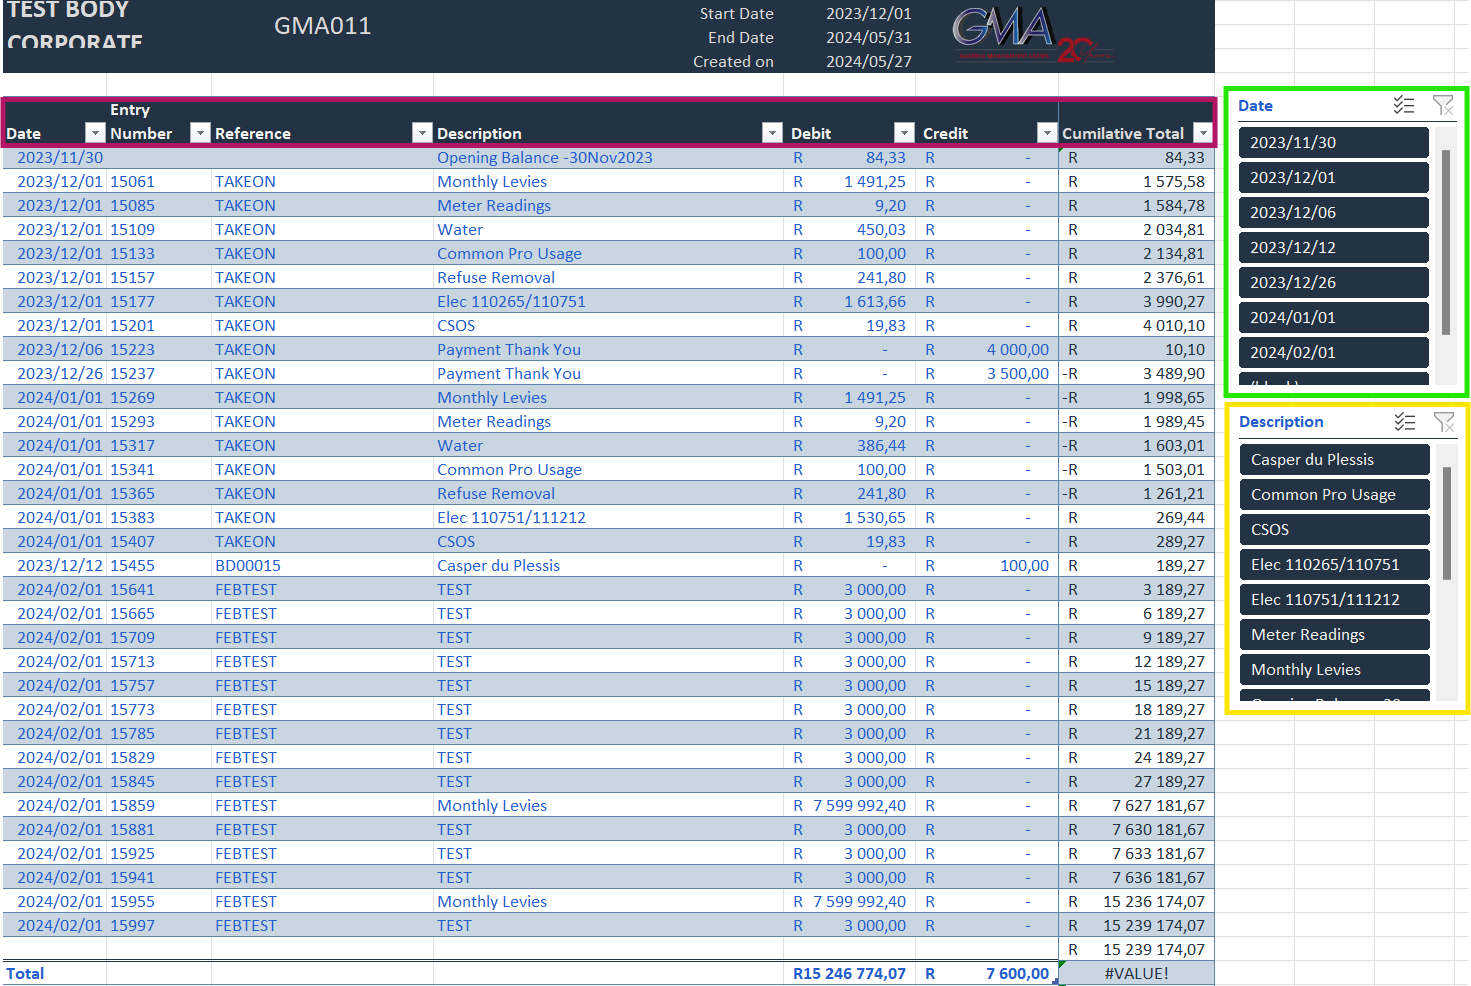Select Elec 110265/110751 description table cell
The height and width of the screenshot is (986, 1471).
tap(608, 301)
